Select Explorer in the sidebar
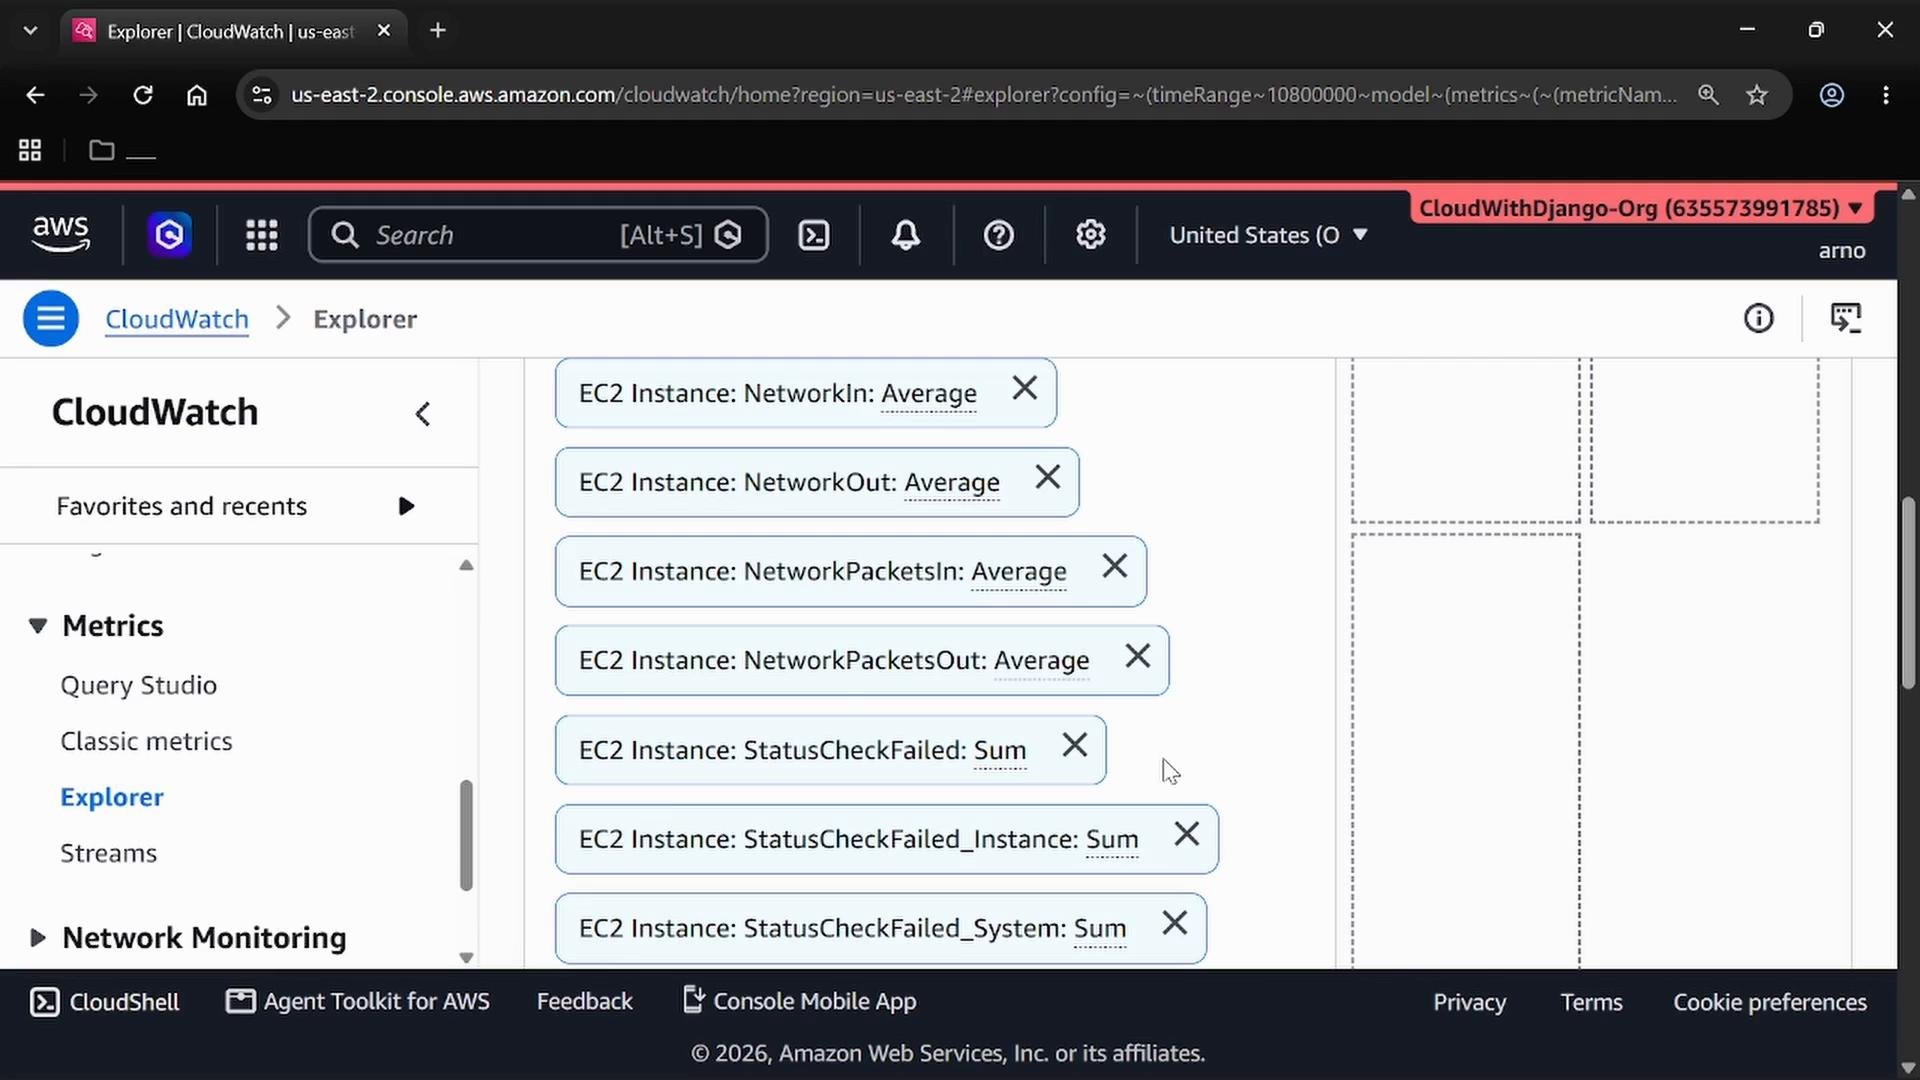This screenshot has height=1080, width=1920. pyautogui.click(x=112, y=798)
